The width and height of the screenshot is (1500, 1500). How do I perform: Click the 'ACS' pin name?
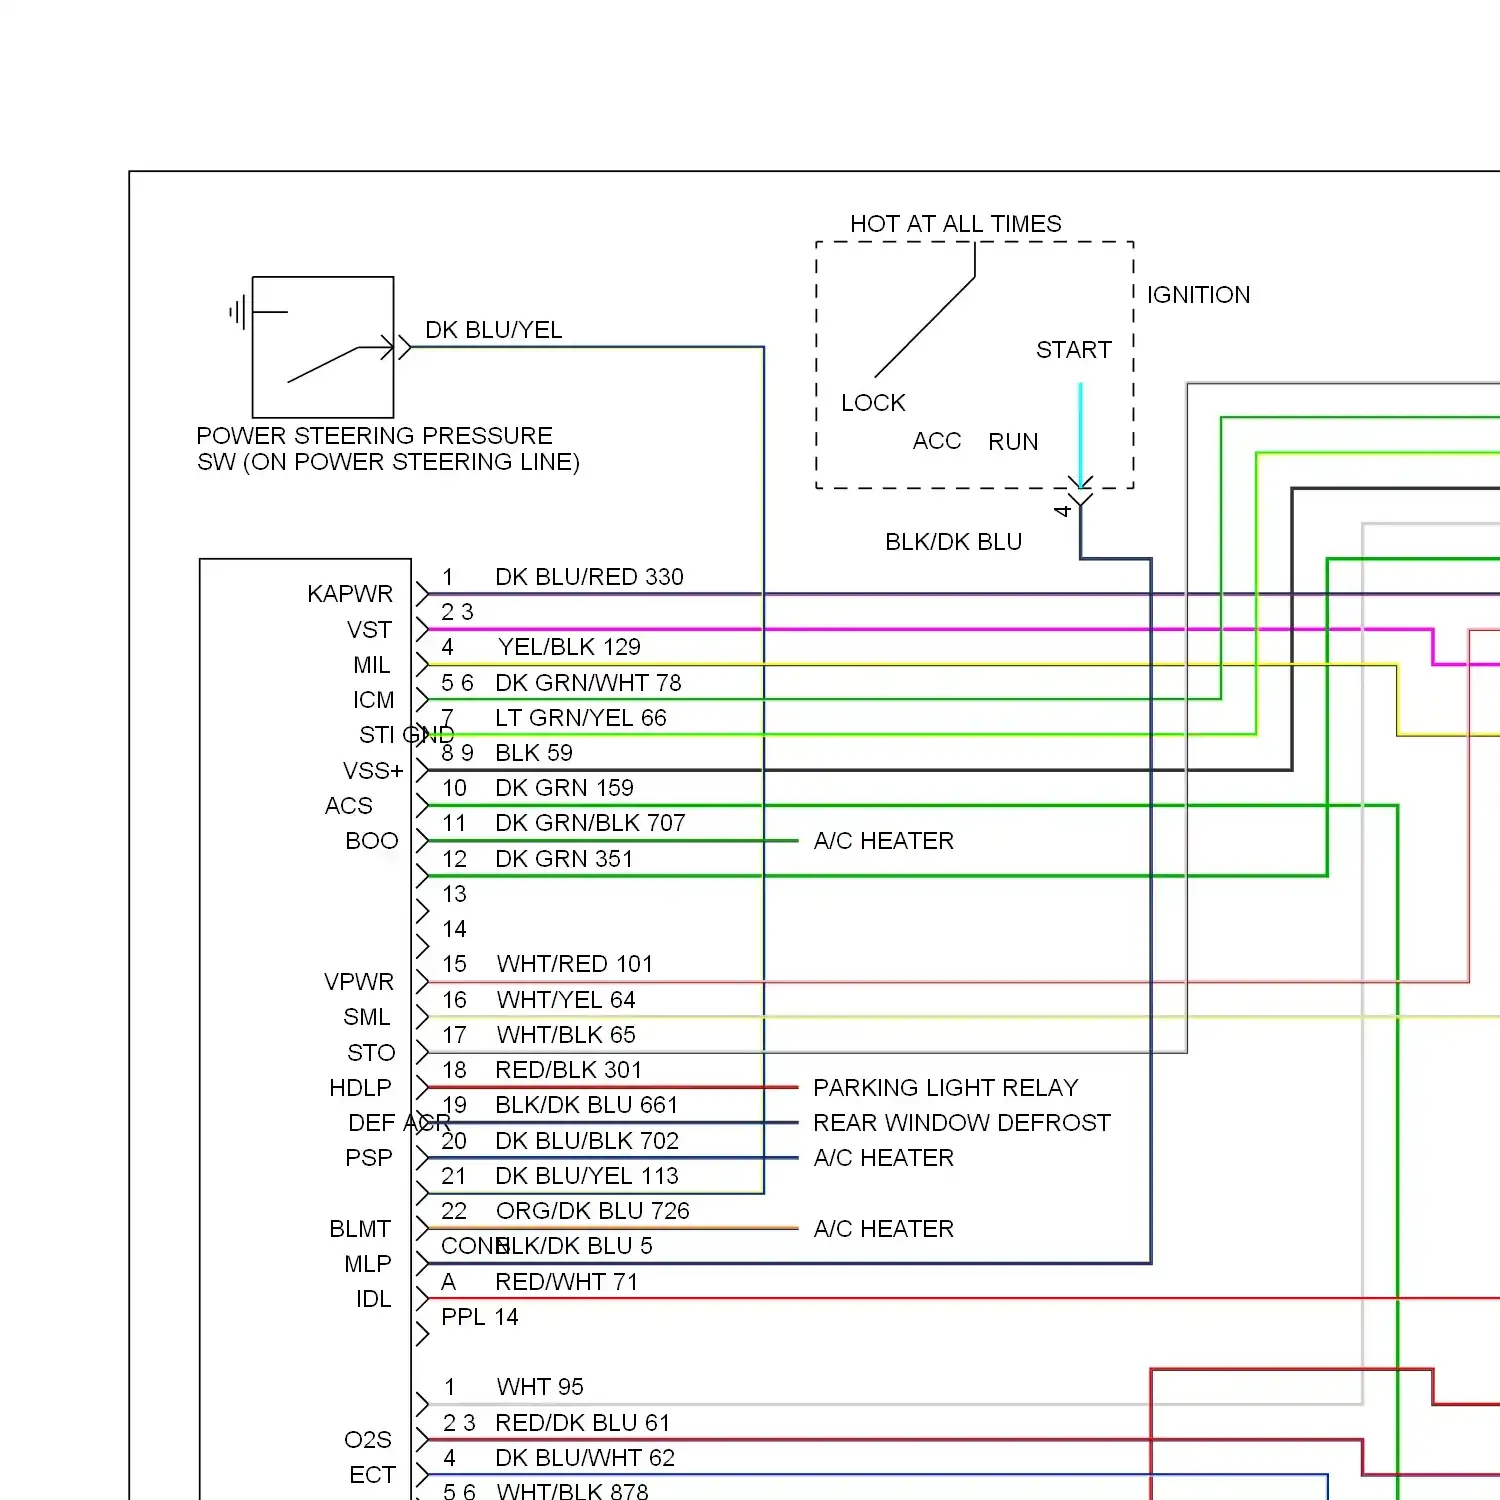click(348, 806)
